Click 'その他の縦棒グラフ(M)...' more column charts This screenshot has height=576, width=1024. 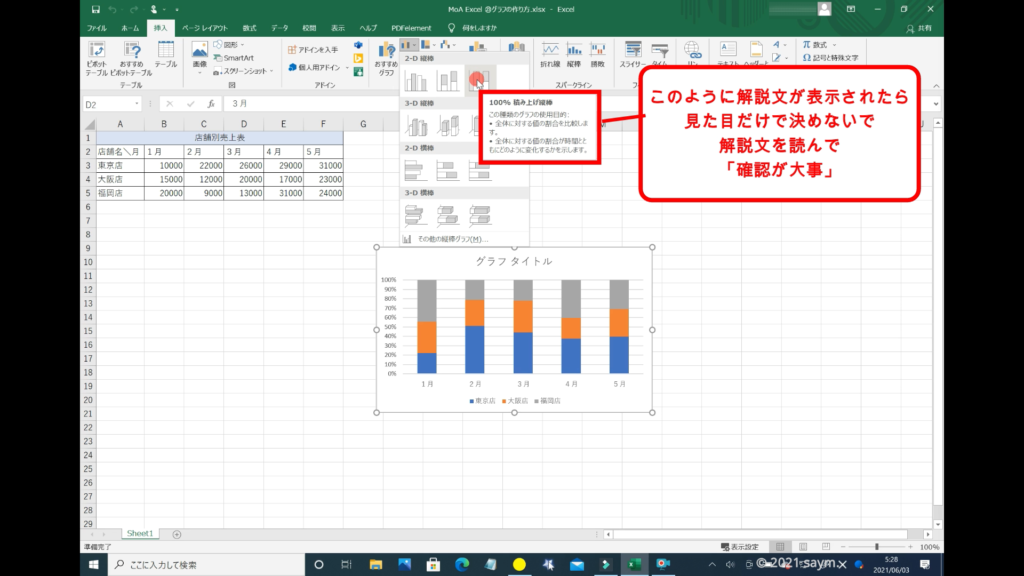click(x=444, y=239)
